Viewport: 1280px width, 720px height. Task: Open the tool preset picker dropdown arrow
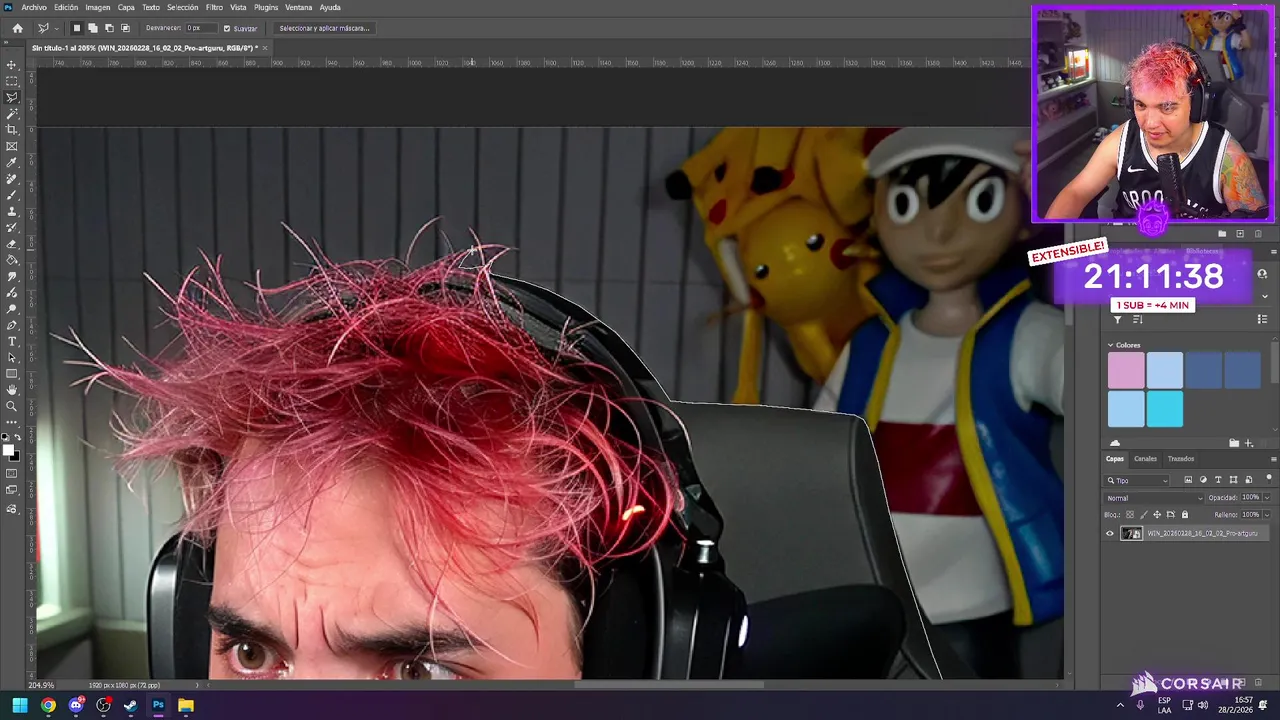point(56,28)
